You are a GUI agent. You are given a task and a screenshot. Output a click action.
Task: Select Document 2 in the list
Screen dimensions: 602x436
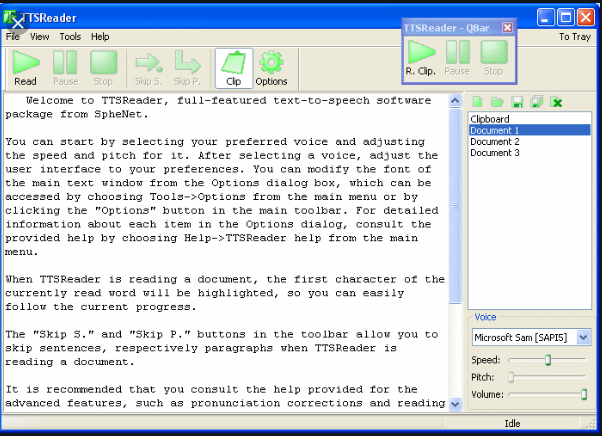coord(529,142)
